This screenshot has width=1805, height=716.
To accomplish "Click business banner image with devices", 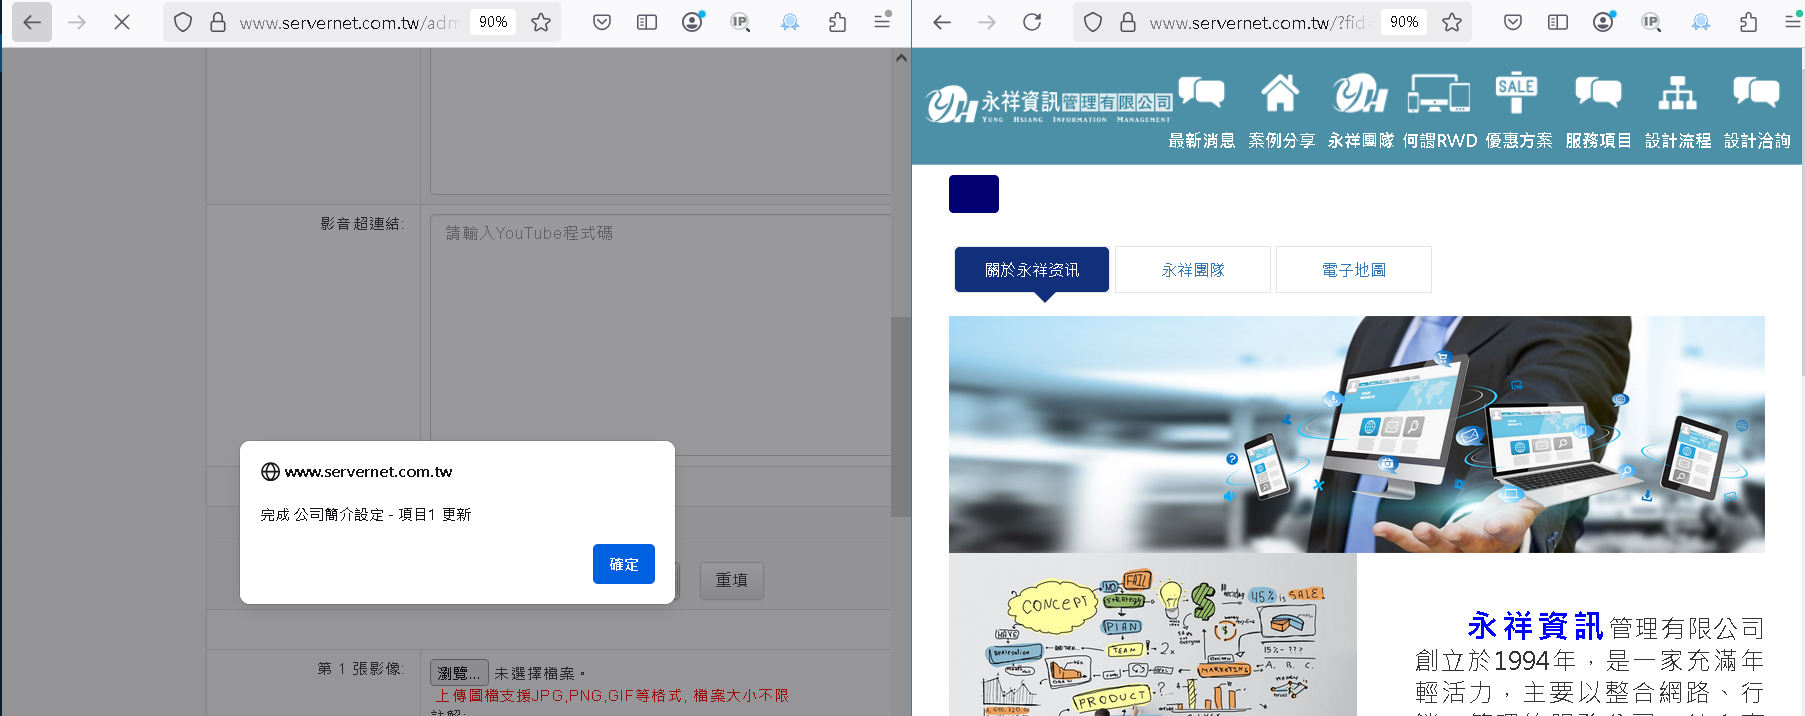I will click(x=1356, y=434).
